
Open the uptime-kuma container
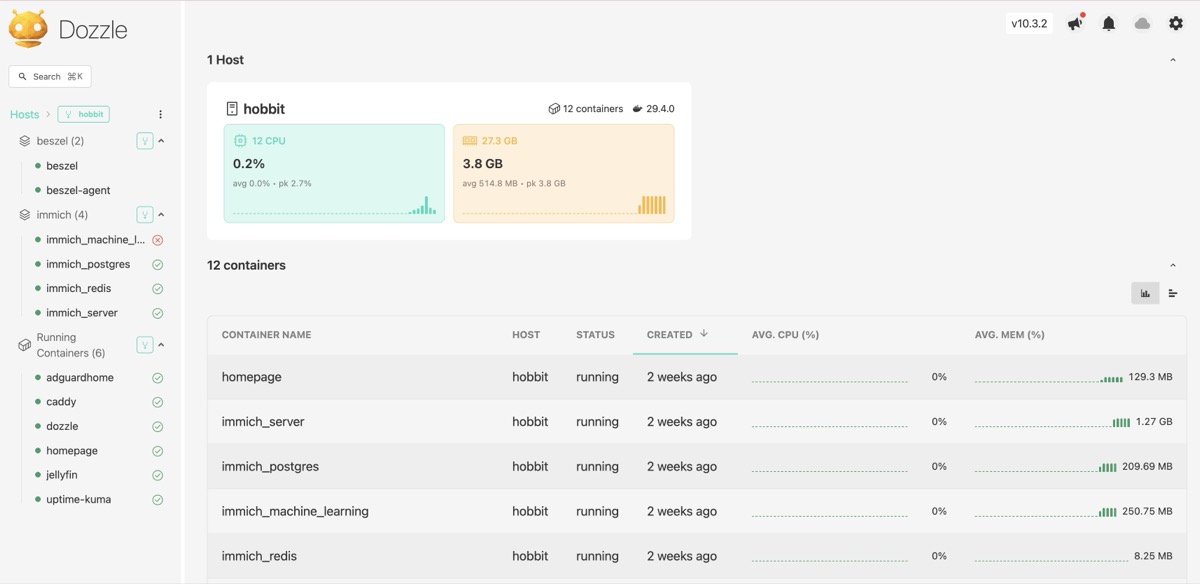(78, 499)
